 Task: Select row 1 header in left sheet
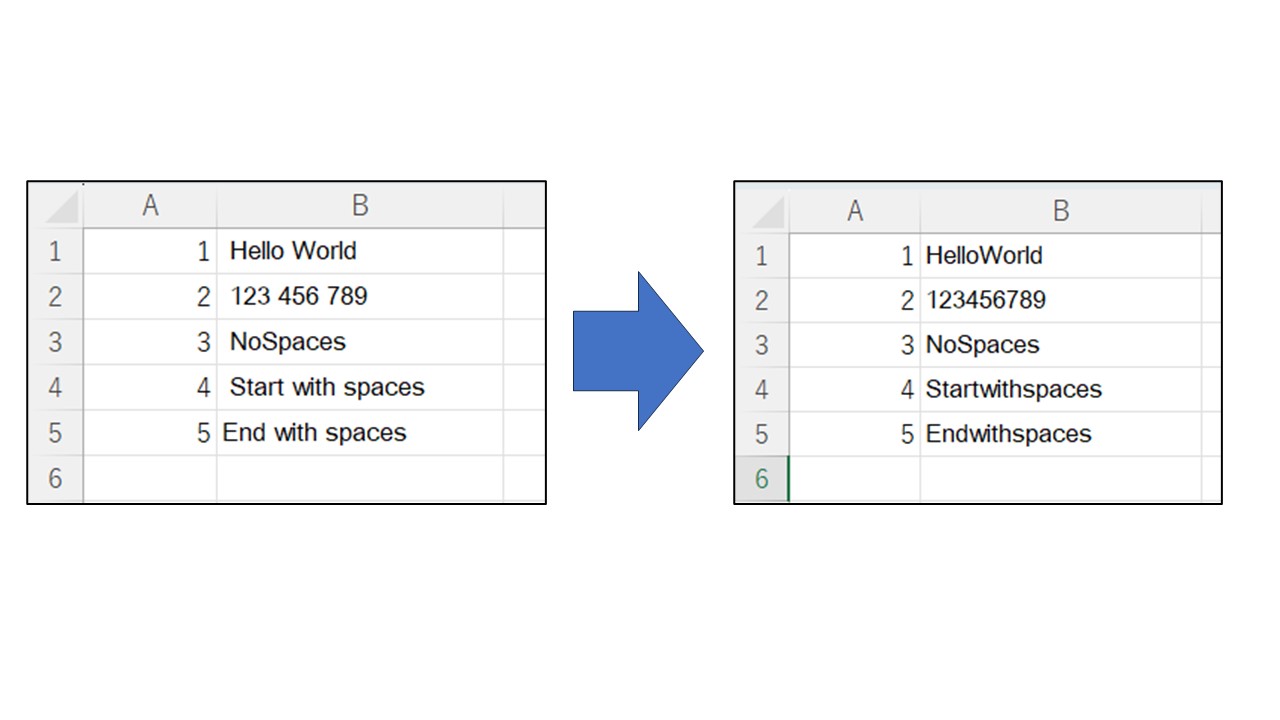pos(55,251)
